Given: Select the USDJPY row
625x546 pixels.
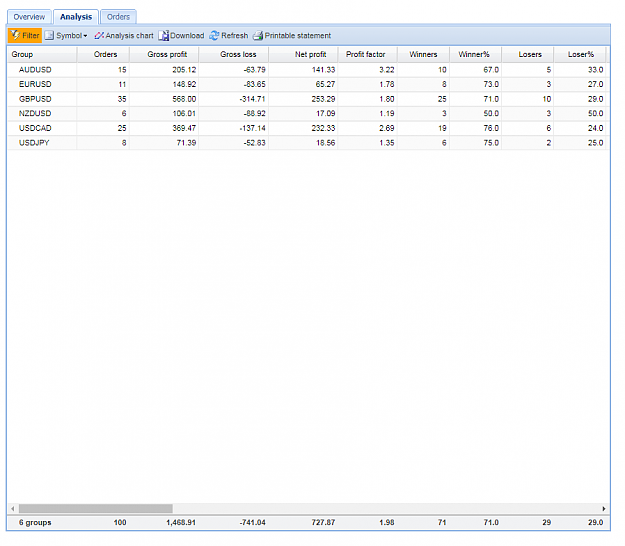Looking at the screenshot, I should pos(307,143).
